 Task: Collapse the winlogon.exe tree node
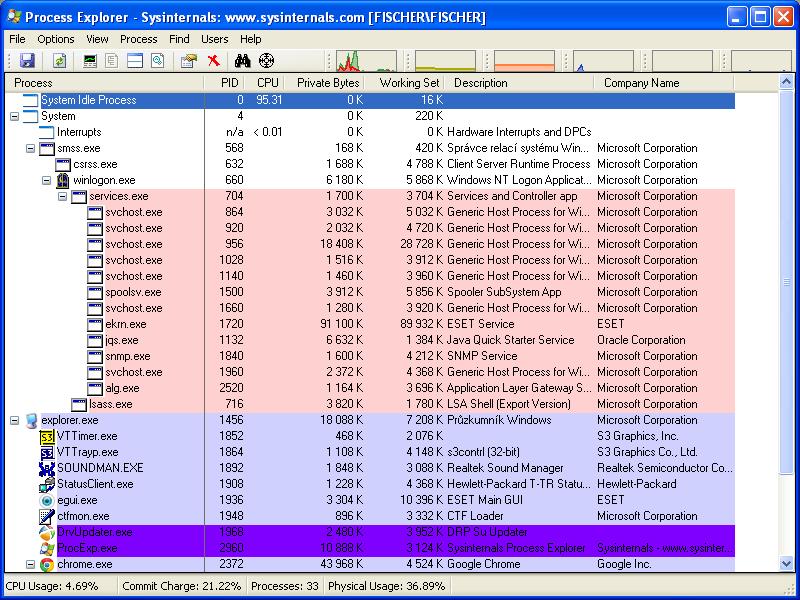46,181
